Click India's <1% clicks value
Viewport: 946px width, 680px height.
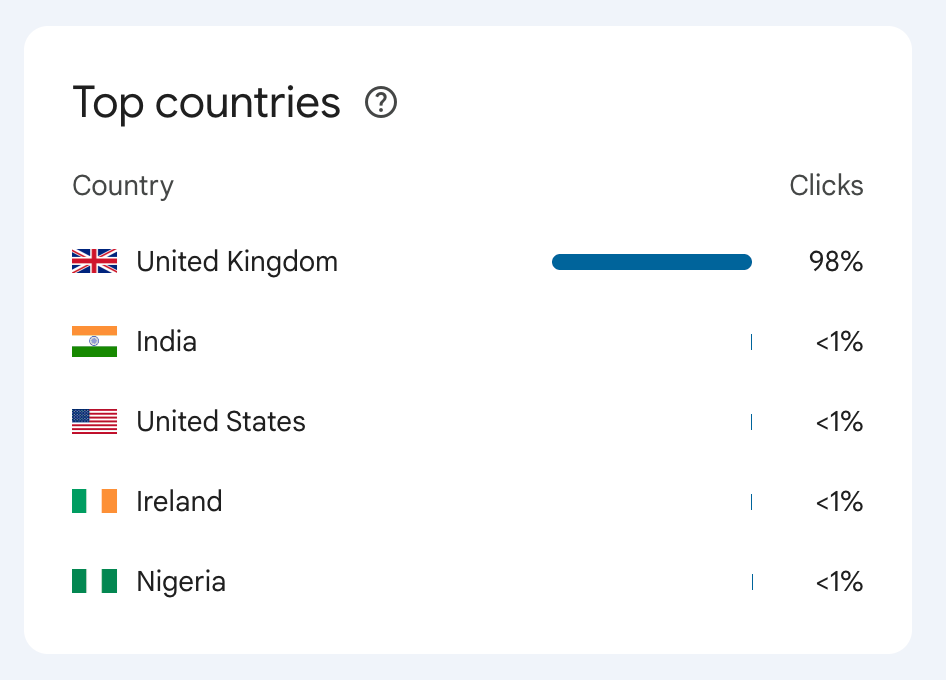click(839, 342)
